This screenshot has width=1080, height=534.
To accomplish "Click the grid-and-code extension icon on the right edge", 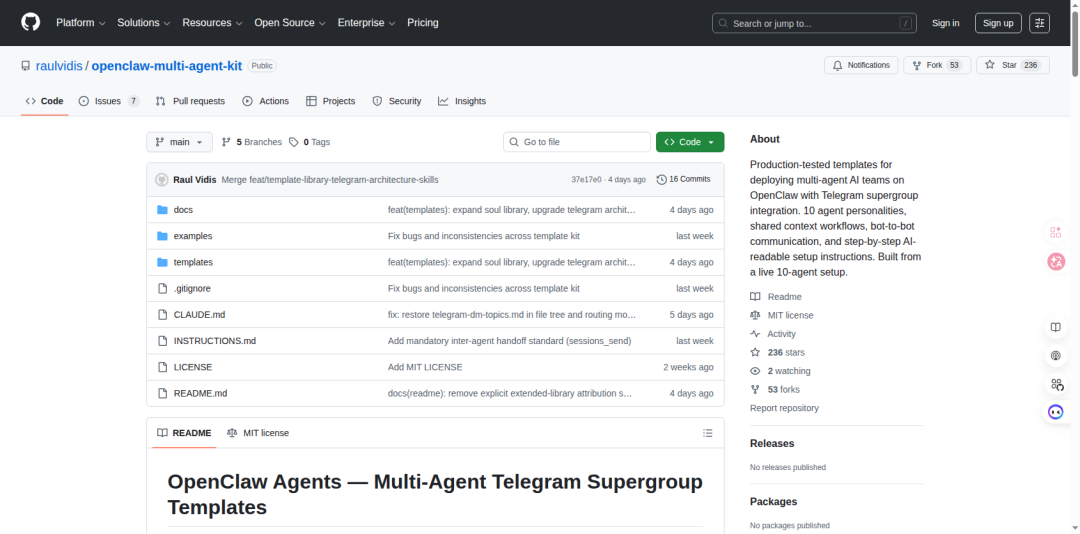I will click(1055, 384).
